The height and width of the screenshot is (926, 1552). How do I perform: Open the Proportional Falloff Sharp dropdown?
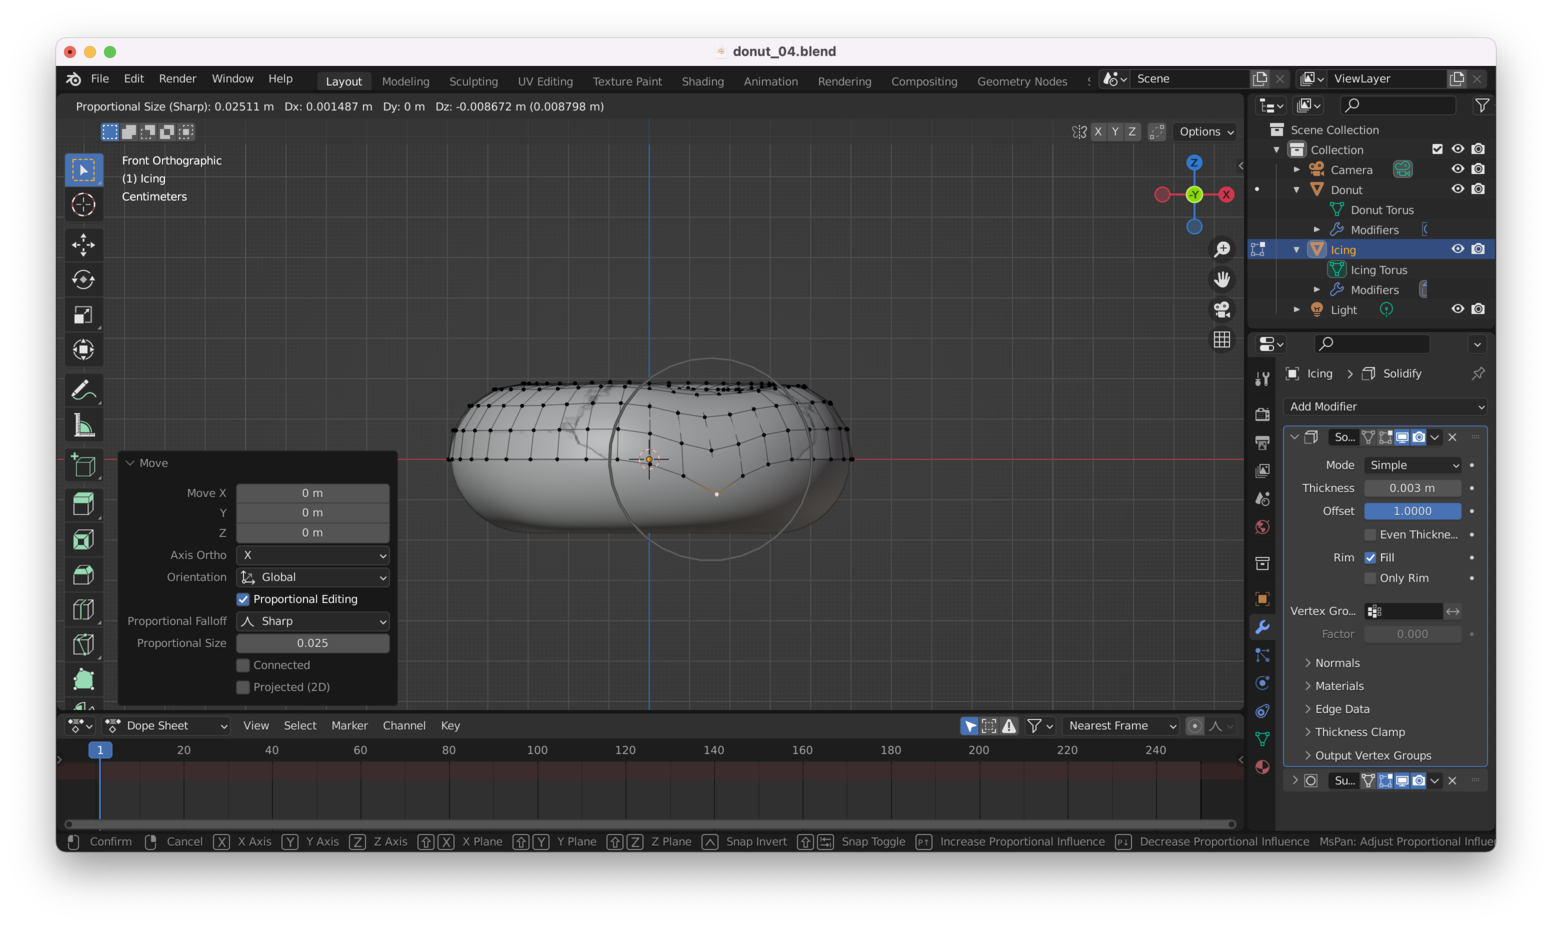[x=313, y=621]
